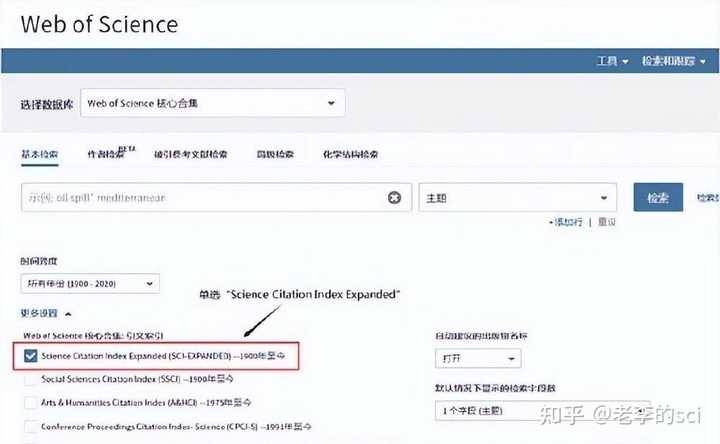Open the 打开 auto-suggest publication dropdown
Viewport: 720px width, 444px height.
478,359
